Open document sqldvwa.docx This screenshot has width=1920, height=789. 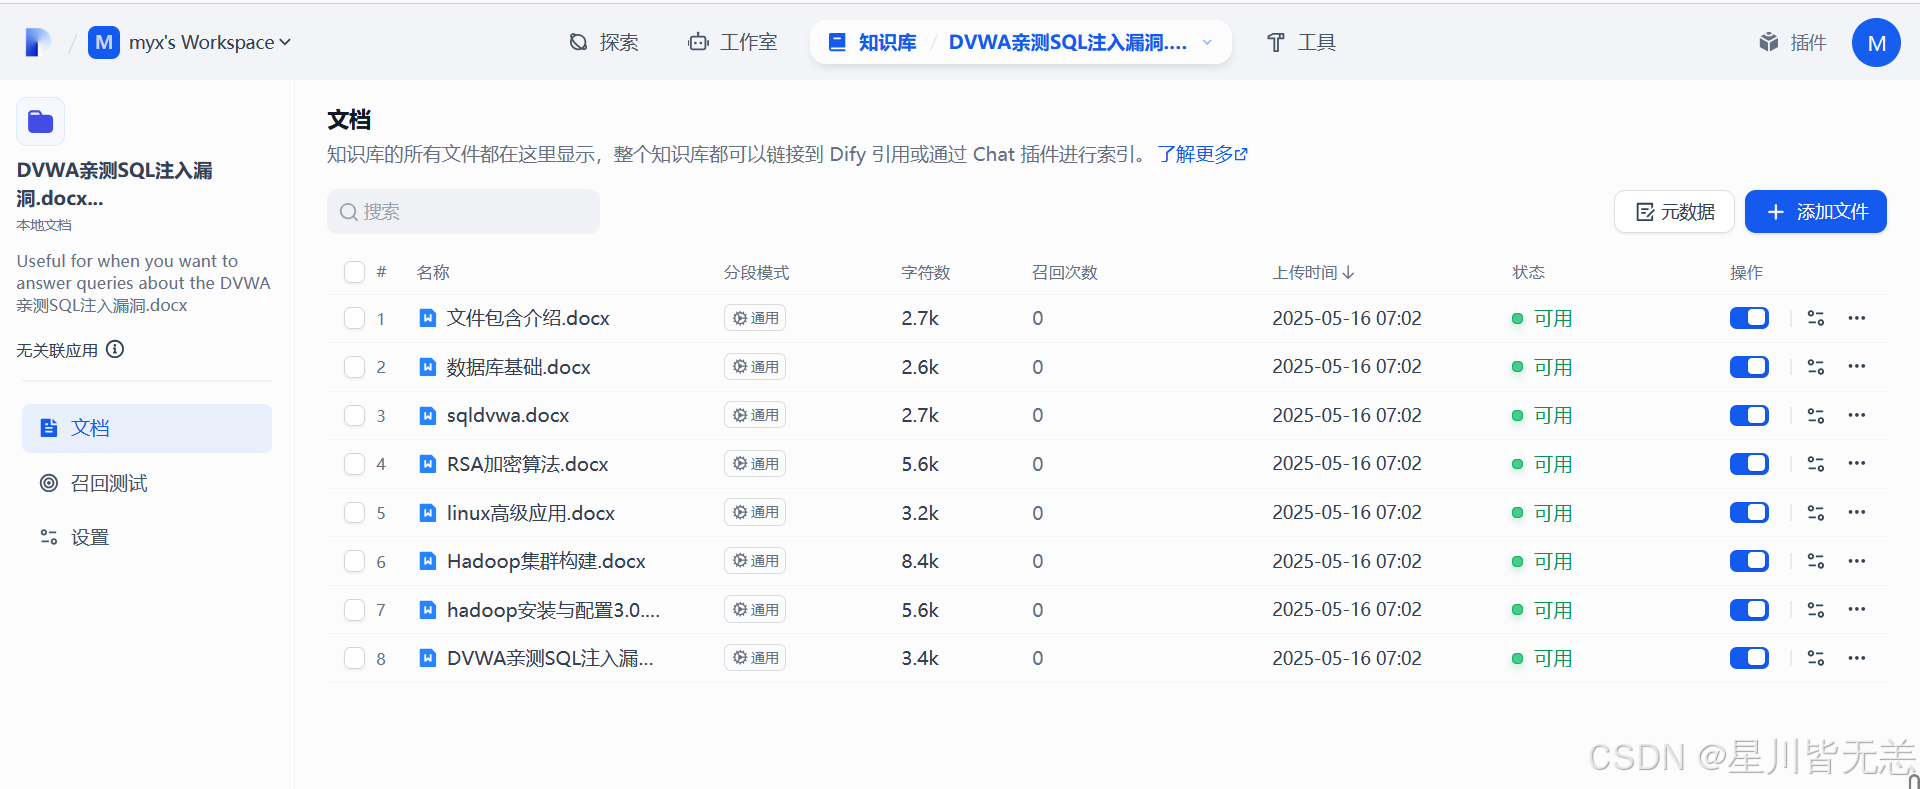(508, 415)
